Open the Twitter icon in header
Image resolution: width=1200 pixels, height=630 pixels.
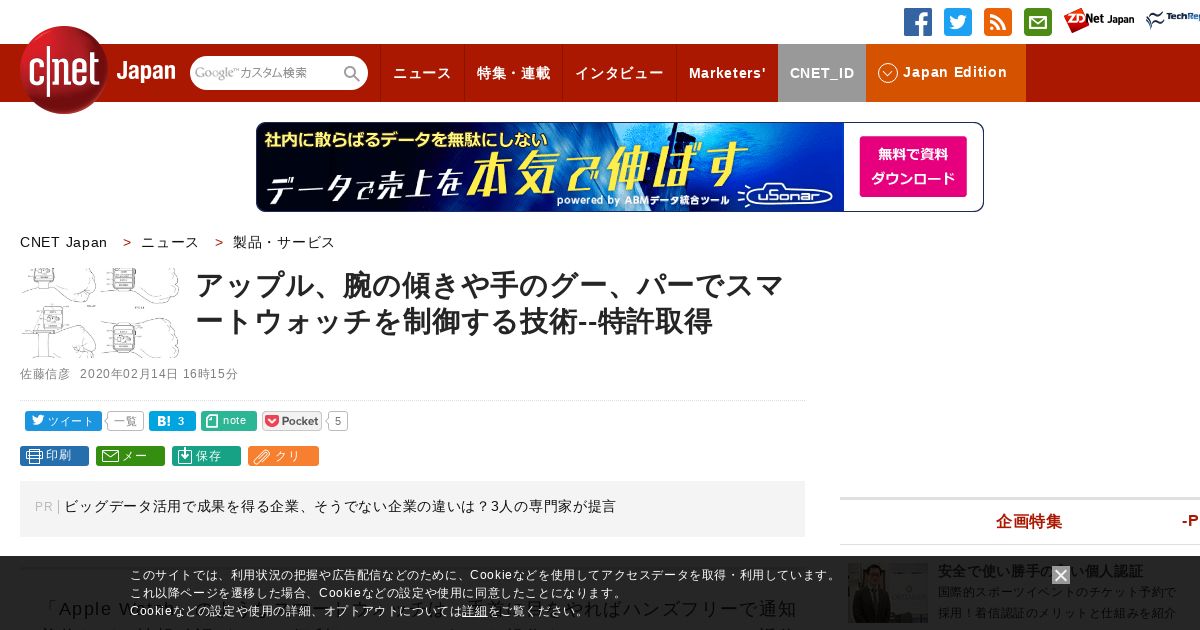(958, 22)
